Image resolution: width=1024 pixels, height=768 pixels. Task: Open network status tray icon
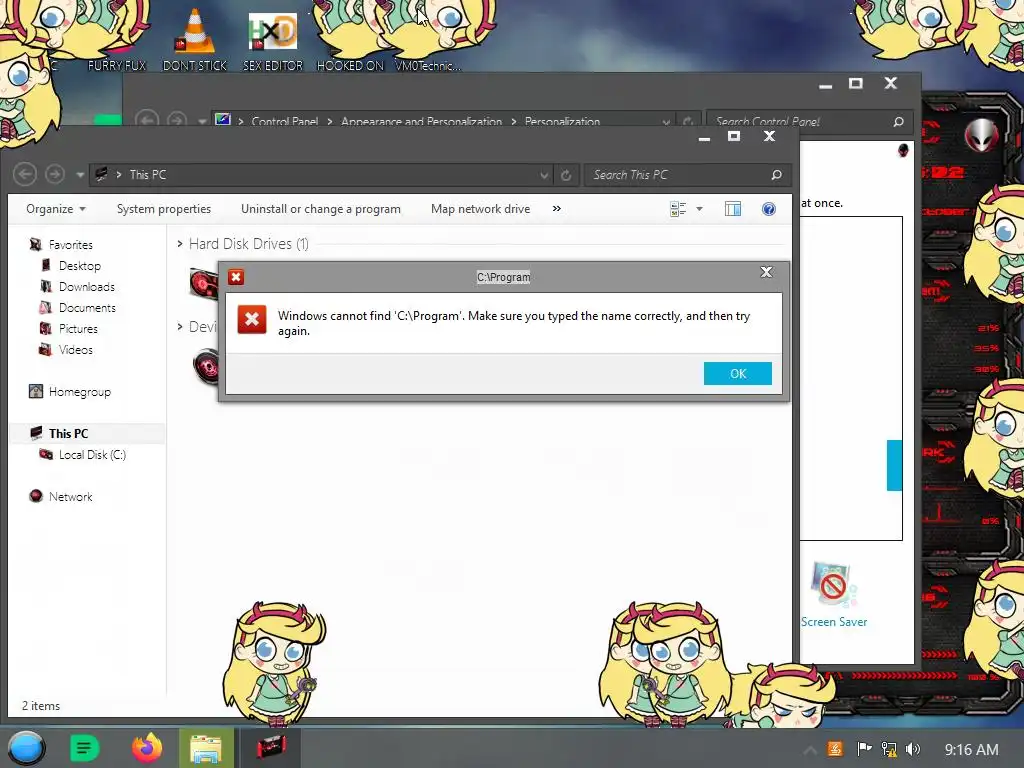pyautogui.click(x=889, y=749)
